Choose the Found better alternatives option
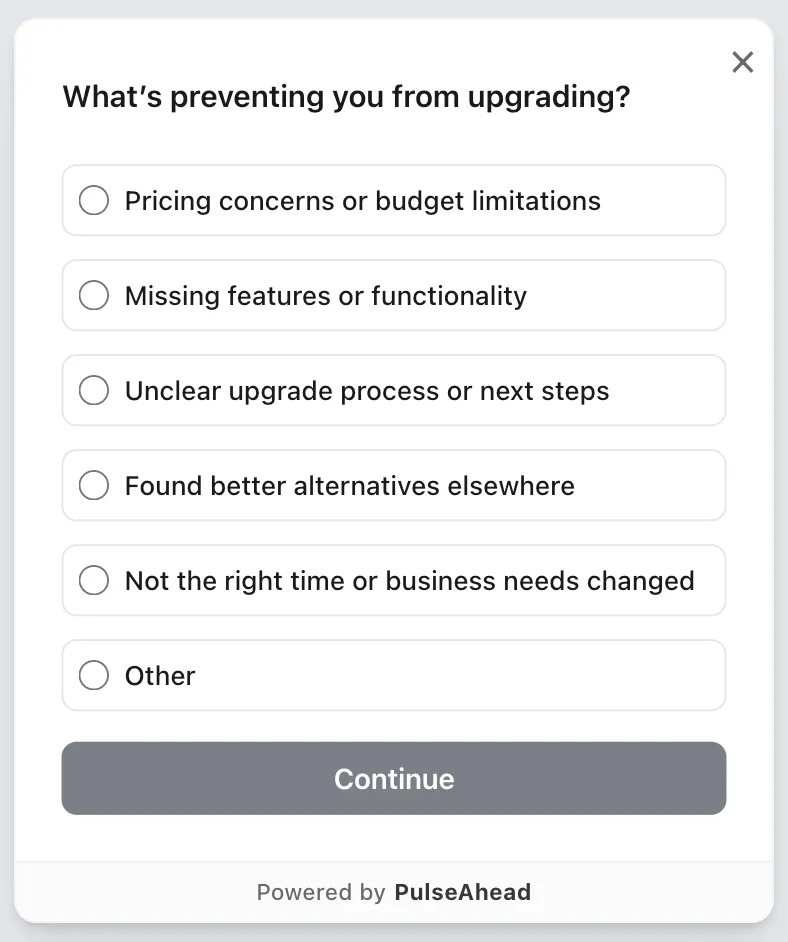The height and width of the screenshot is (942, 788). click(x=394, y=485)
